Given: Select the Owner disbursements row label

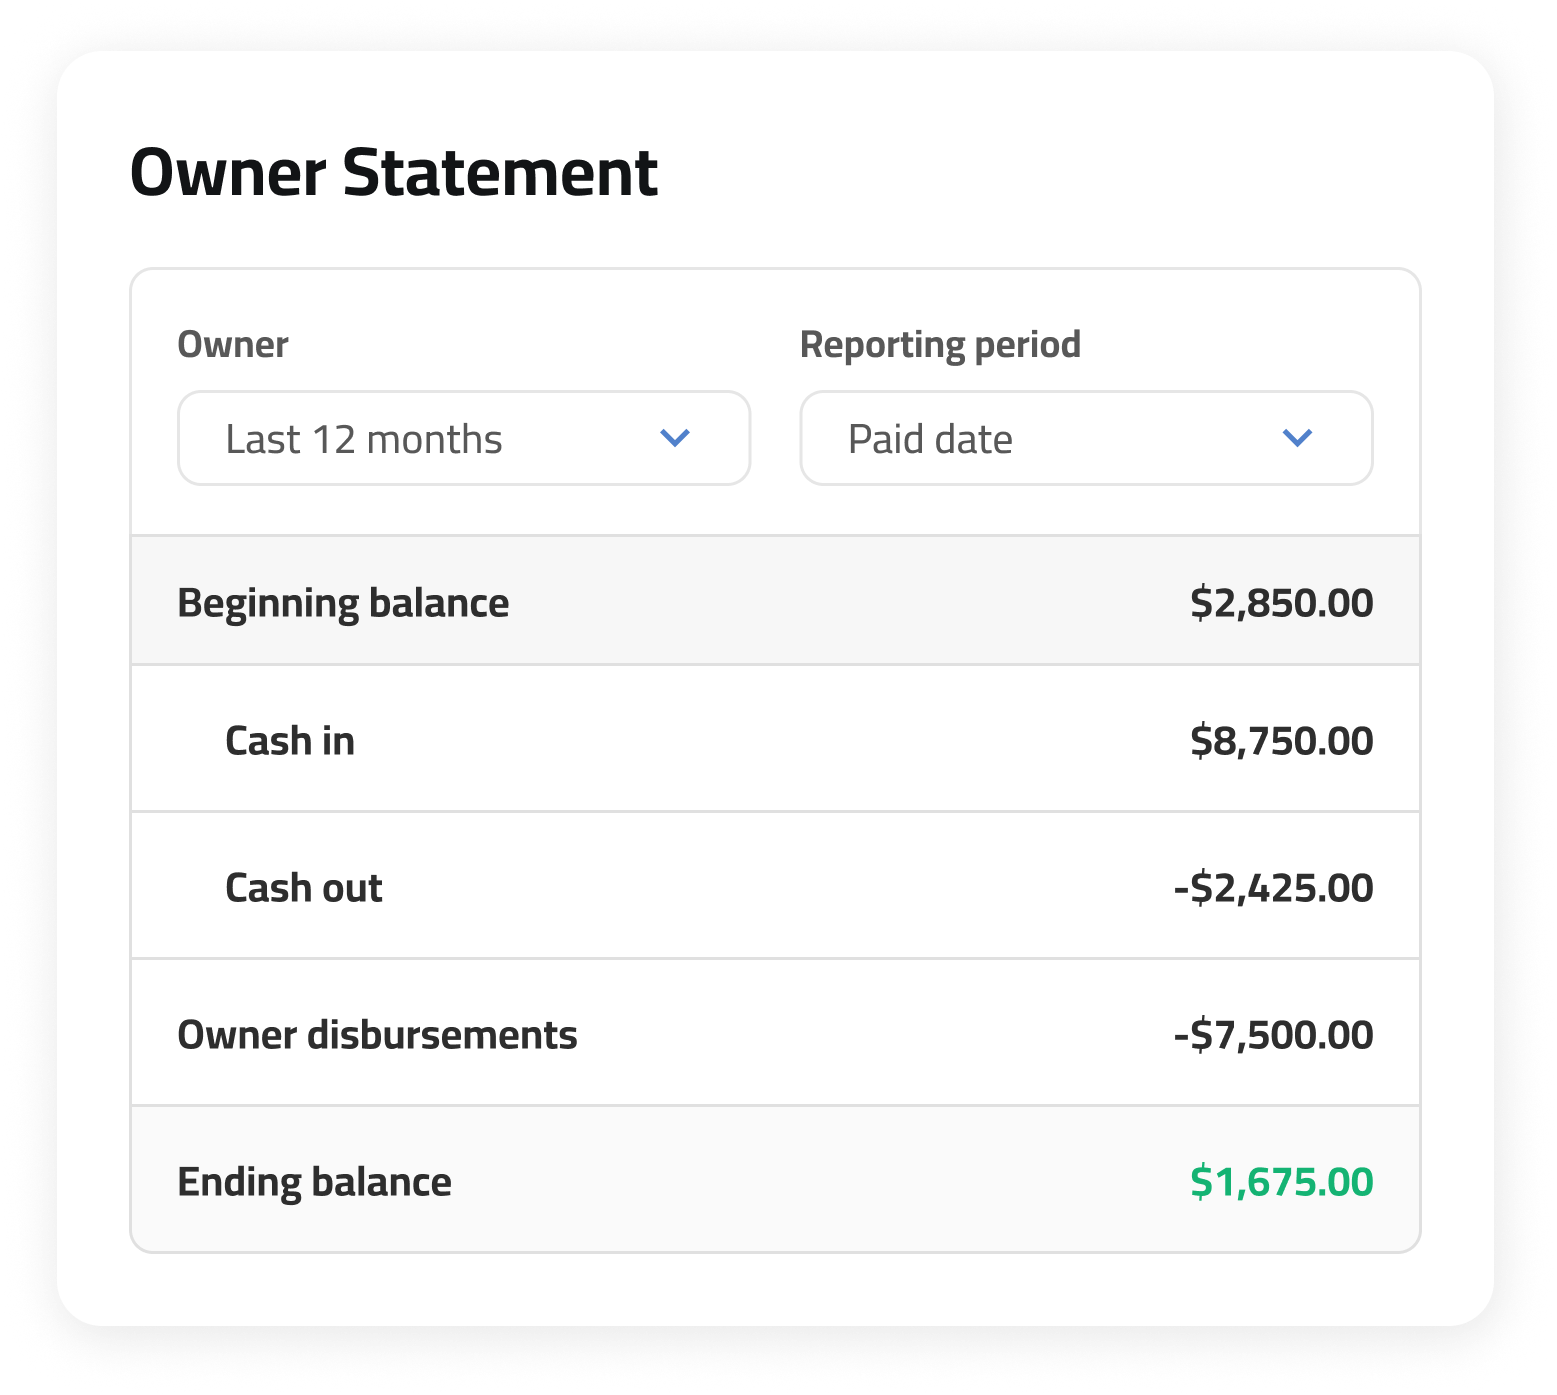Looking at the screenshot, I should pyautogui.click(x=378, y=1035).
